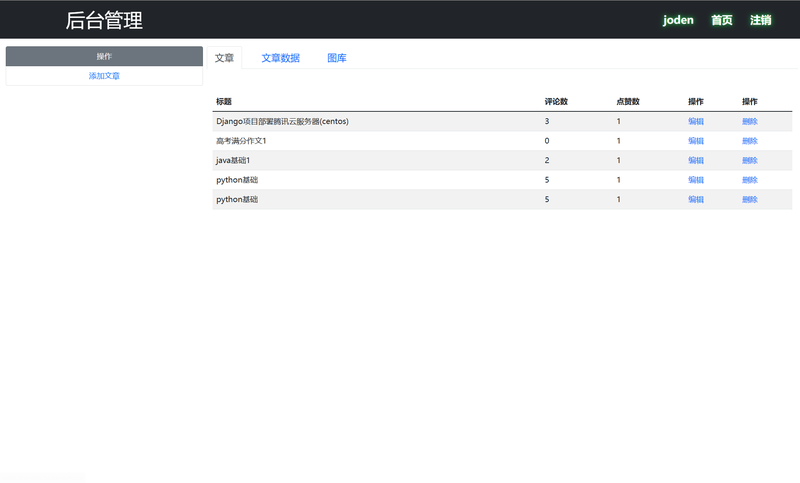Open the 添加文章 link in sidebar
This screenshot has height=483, width=800.
(x=104, y=76)
